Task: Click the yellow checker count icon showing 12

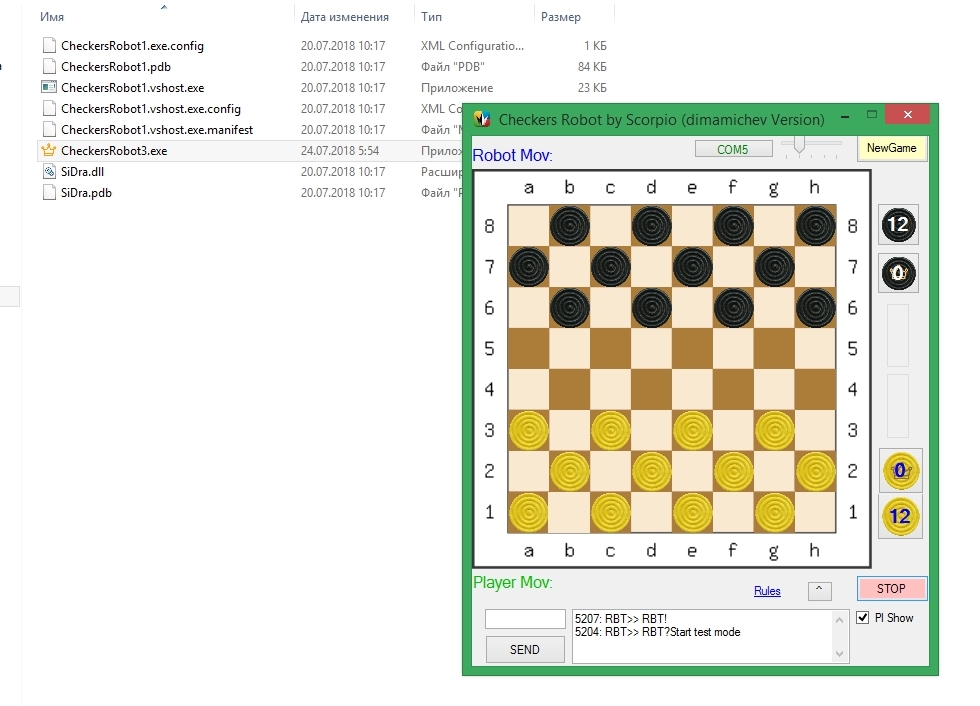Action: click(899, 517)
